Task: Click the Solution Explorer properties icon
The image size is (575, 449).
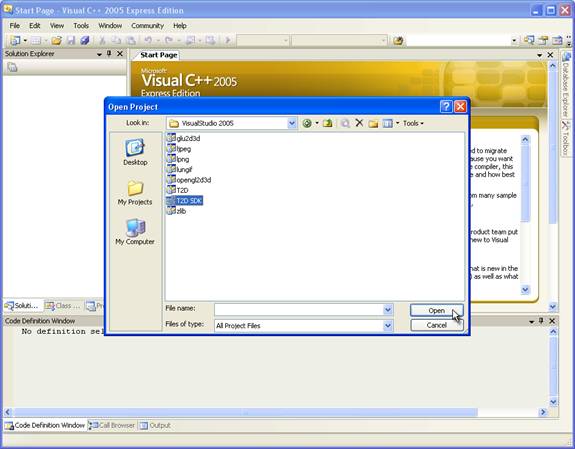Action: pyautogui.click(x=12, y=67)
